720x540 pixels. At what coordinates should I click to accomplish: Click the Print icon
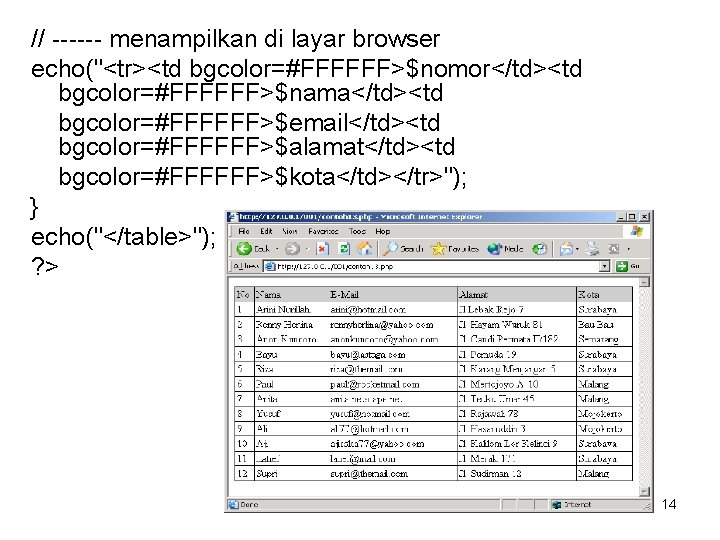[x=593, y=249]
